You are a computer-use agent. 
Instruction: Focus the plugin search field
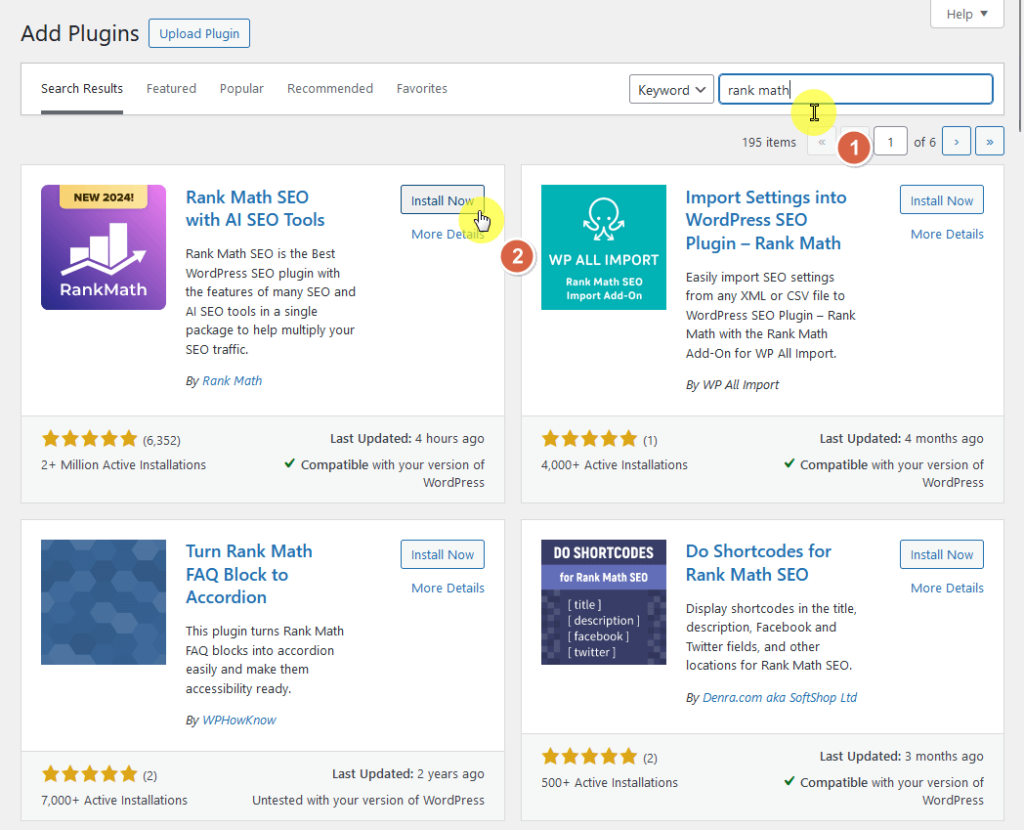click(x=856, y=89)
